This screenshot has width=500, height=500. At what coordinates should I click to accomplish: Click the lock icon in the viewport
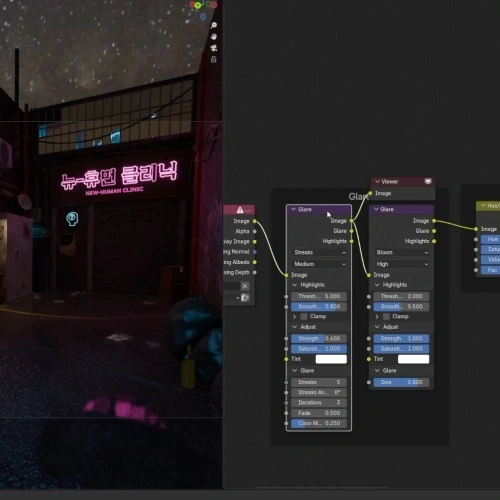pos(214,59)
